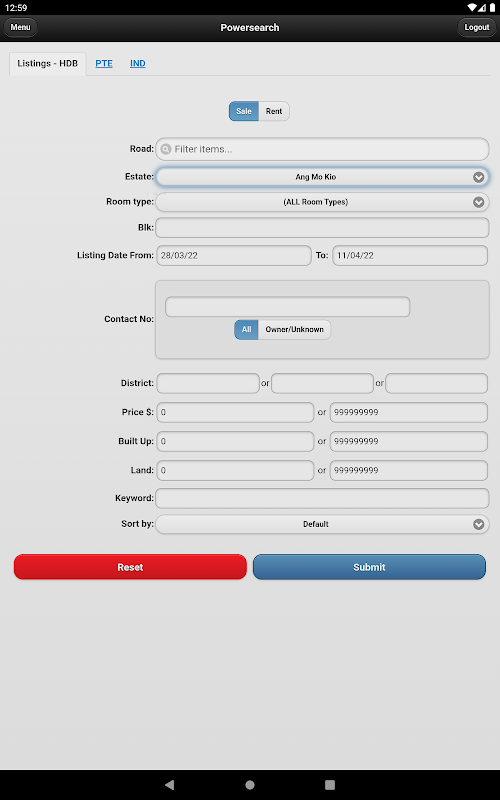
Task: Click the Powersearch title text
Action: 249,28
